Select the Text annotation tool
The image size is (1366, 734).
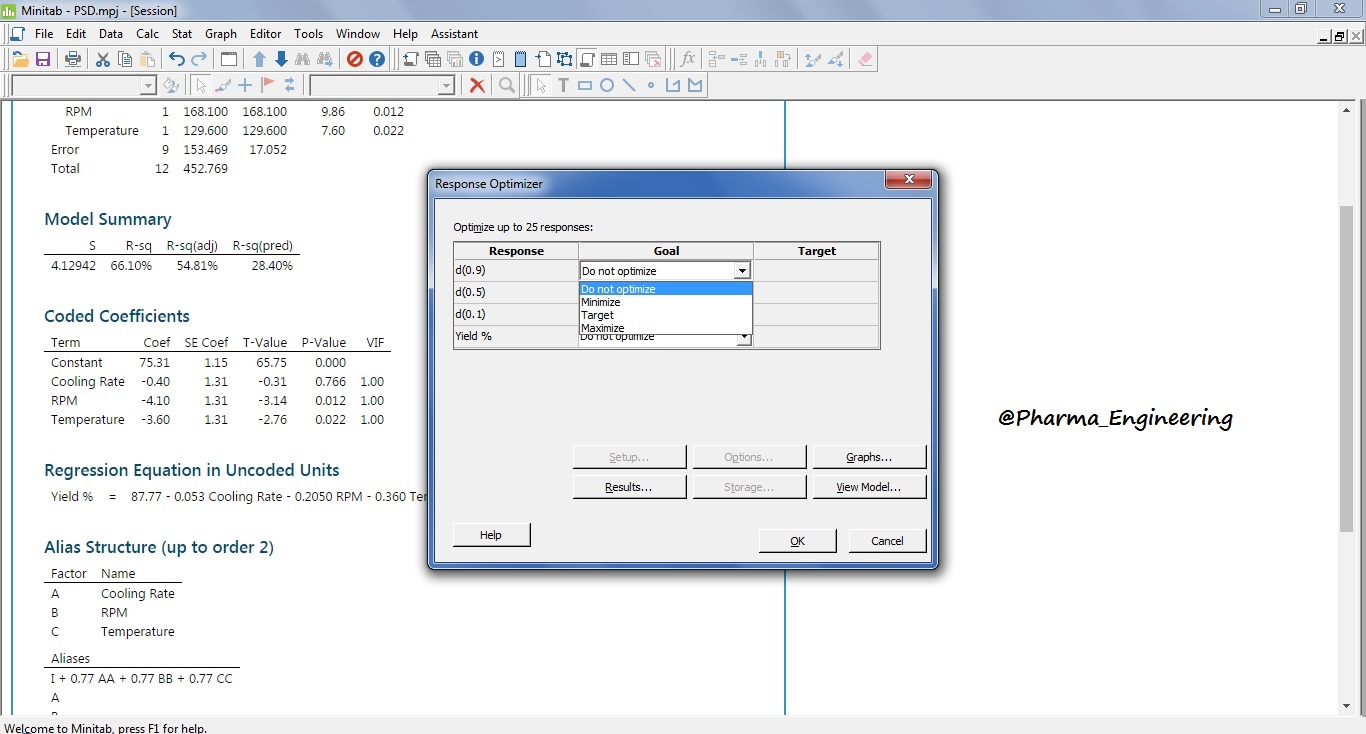563,85
